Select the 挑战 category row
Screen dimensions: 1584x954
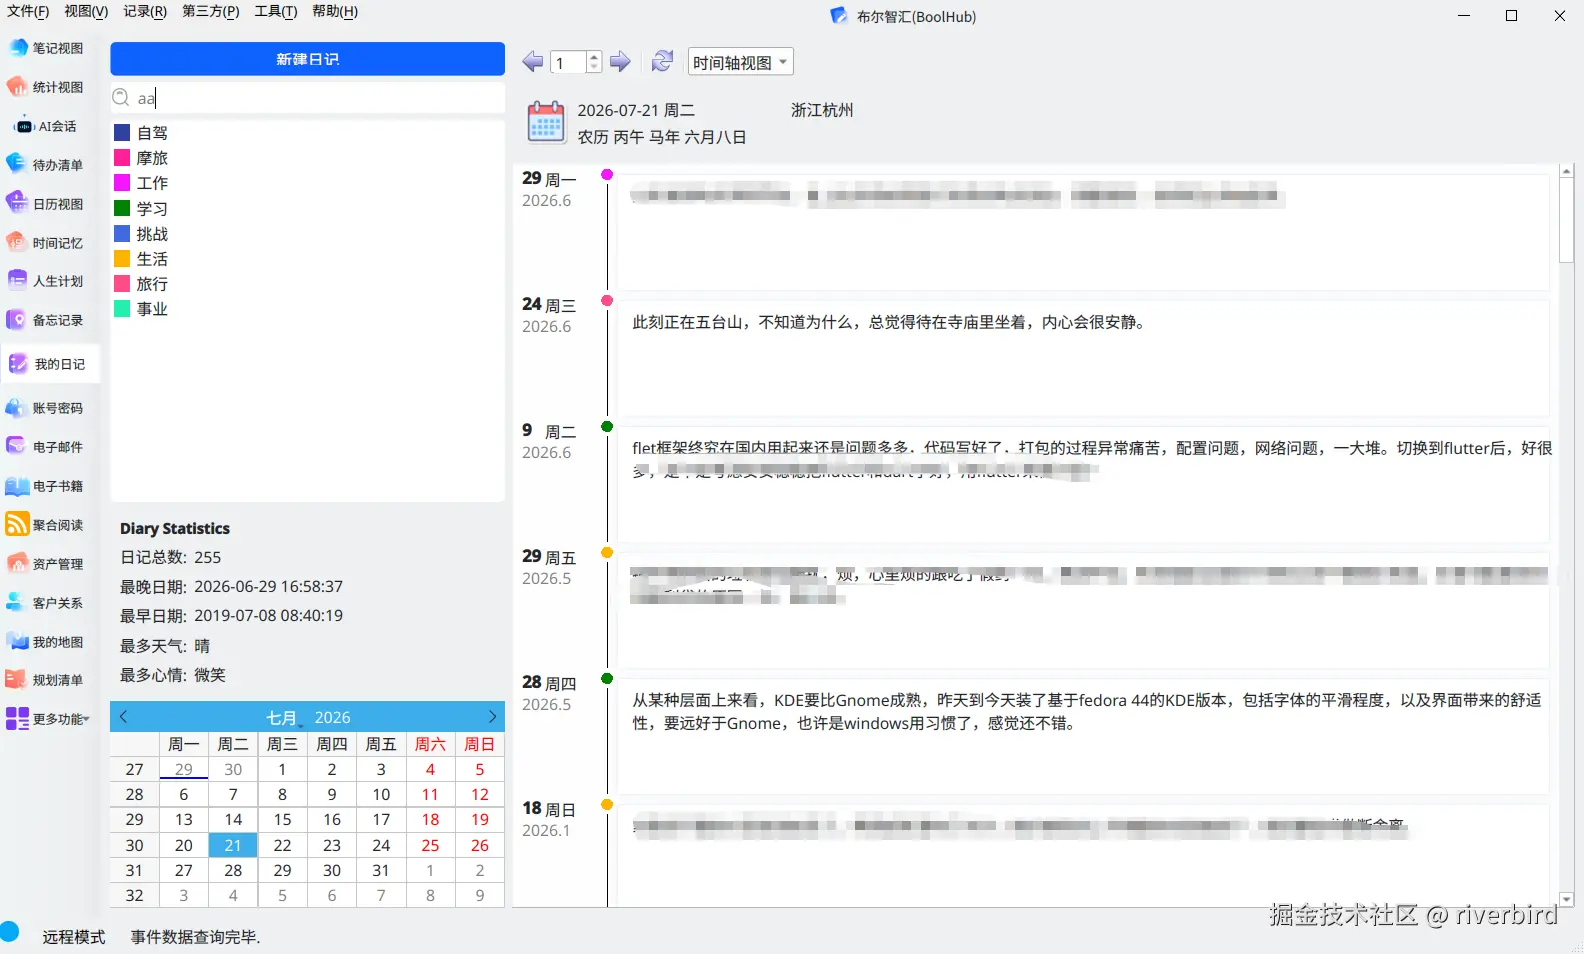[307, 233]
